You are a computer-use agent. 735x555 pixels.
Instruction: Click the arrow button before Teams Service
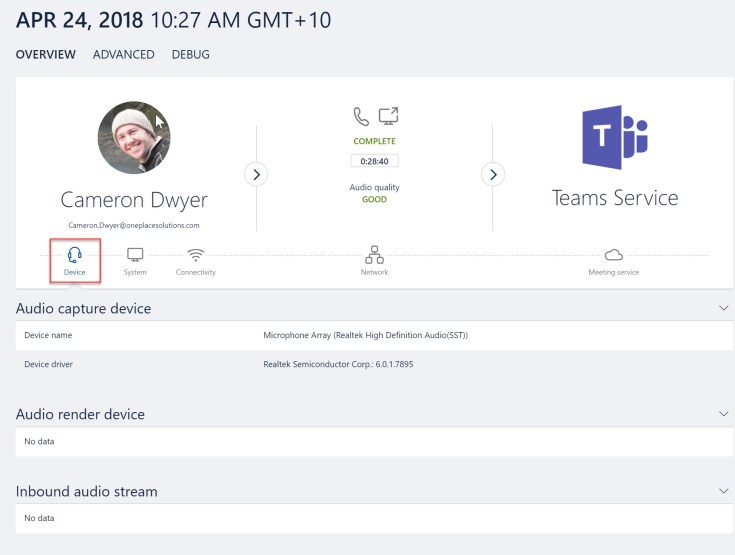(x=493, y=174)
